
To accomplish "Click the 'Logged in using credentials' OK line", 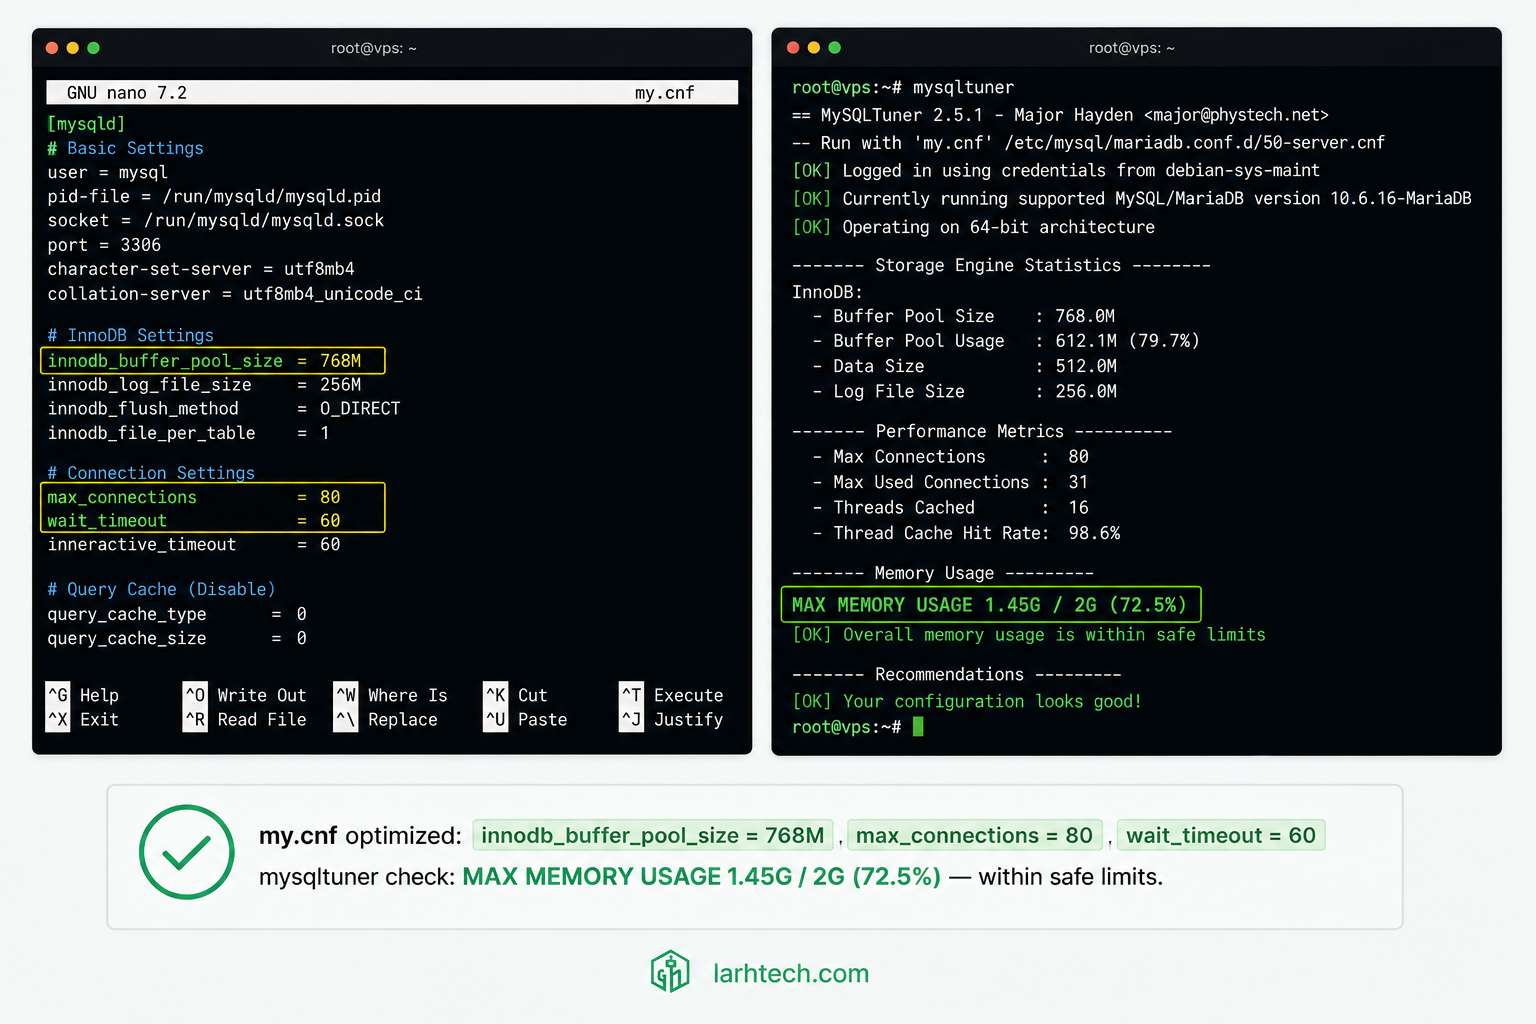I will (1056, 171).
